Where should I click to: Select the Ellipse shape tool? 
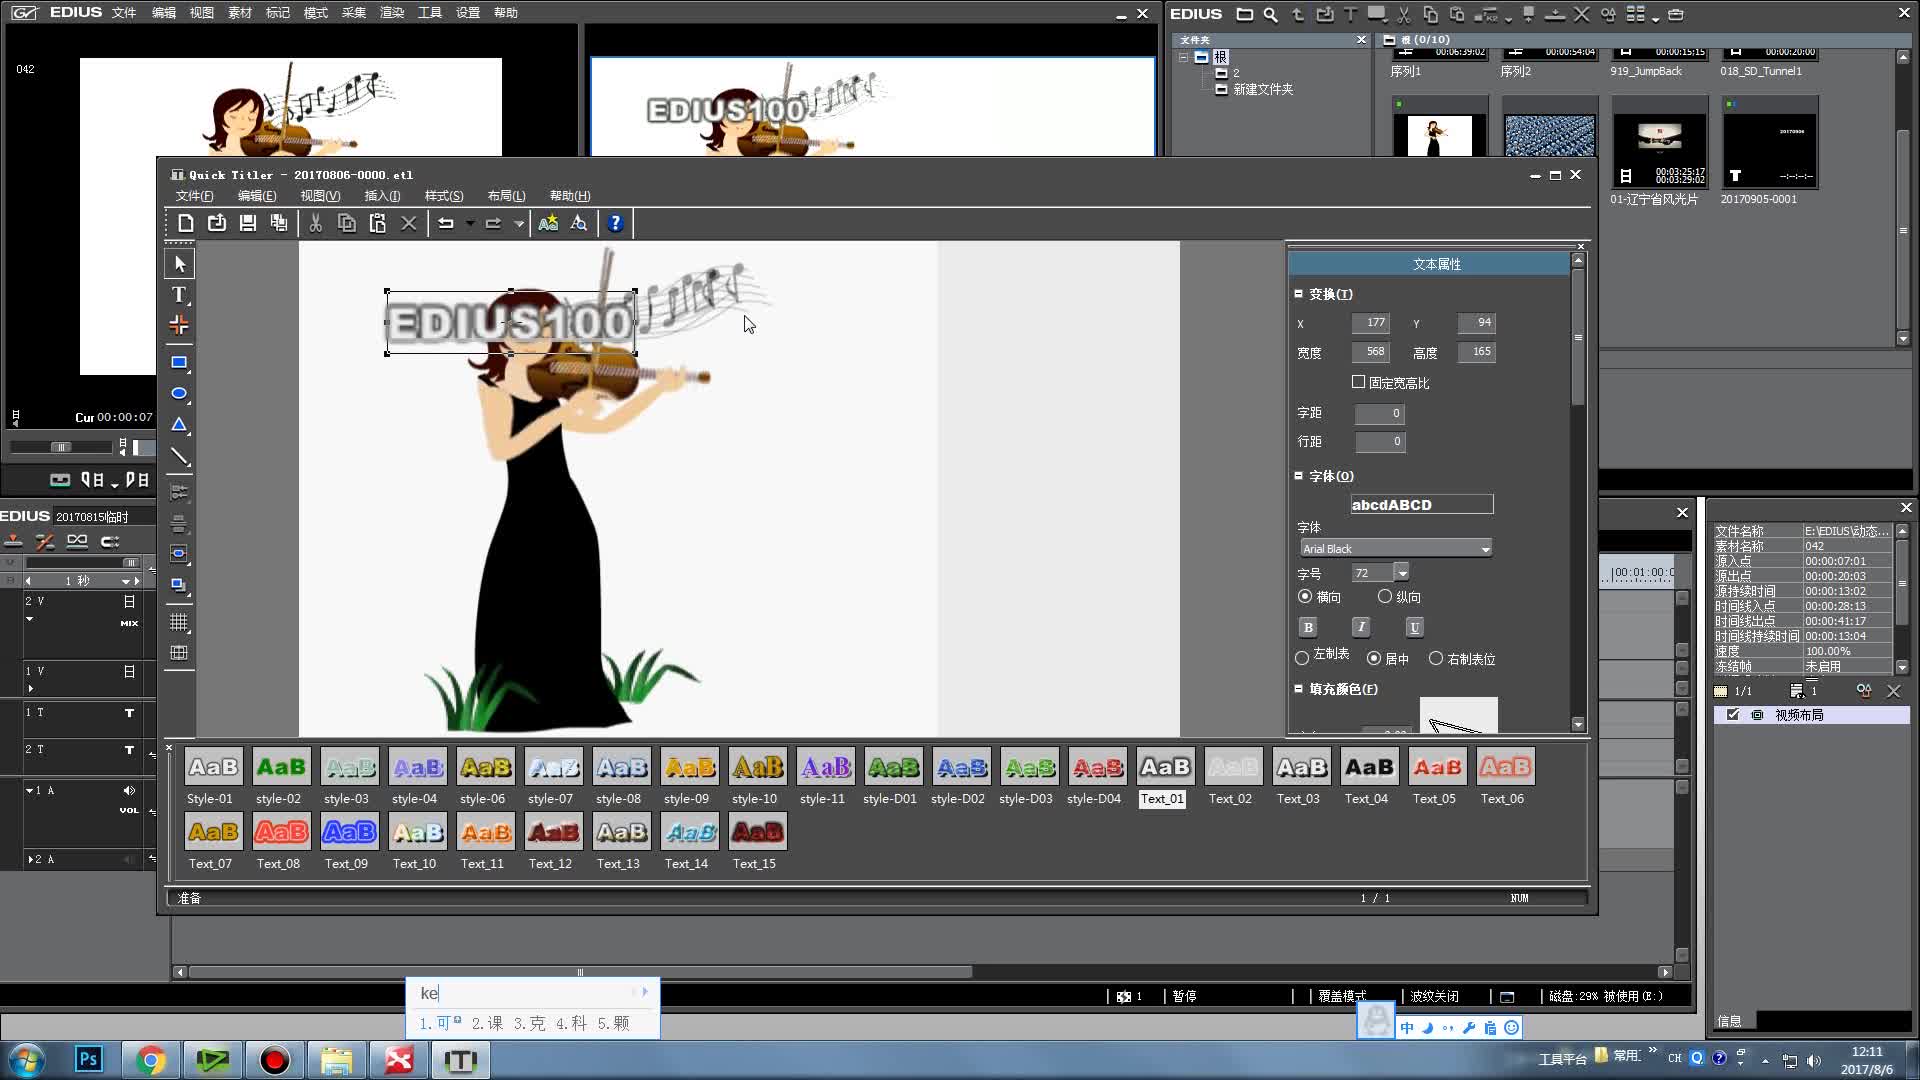point(179,393)
